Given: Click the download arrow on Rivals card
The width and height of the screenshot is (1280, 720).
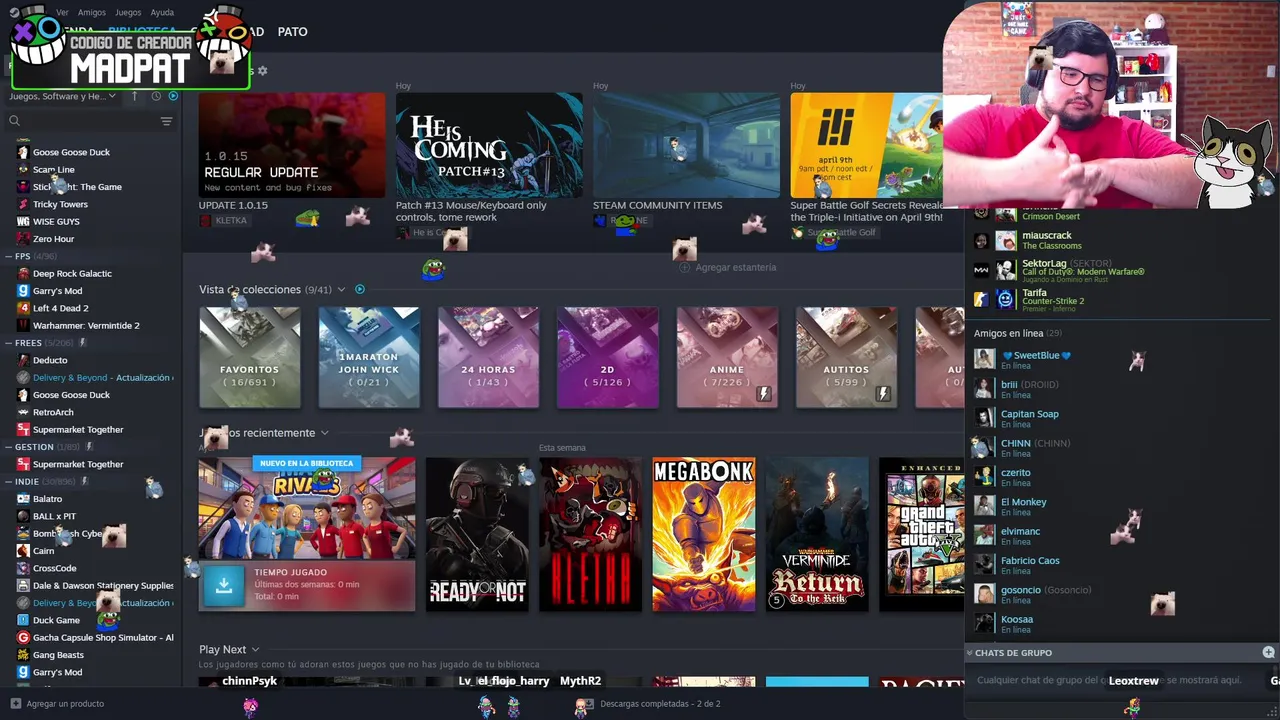Looking at the screenshot, I should pyautogui.click(x=224, y=586).
